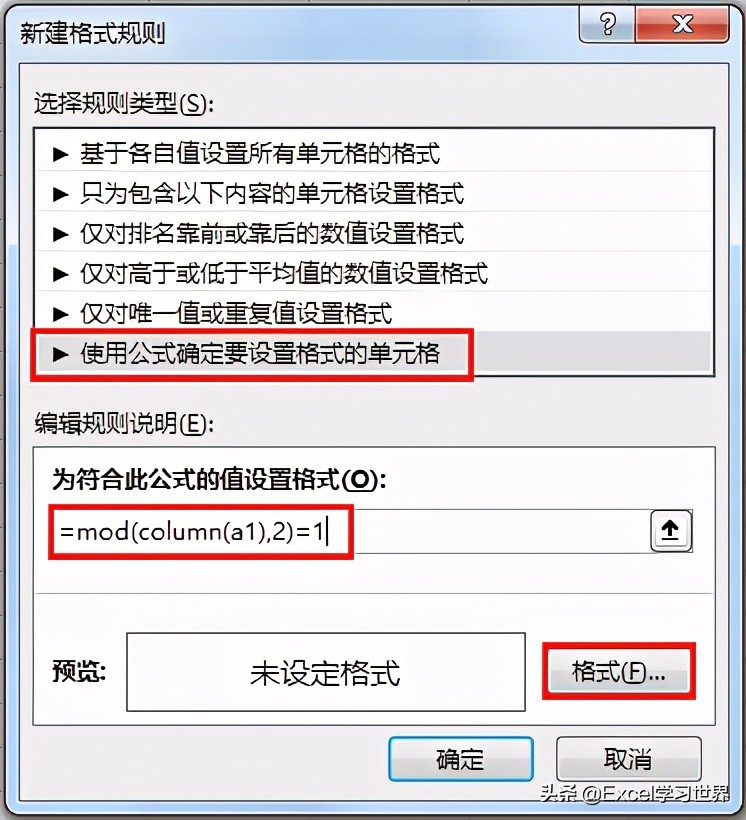The image size is (746, 820).
Task: Click the triangle icon beside 仅对唯一值或重复值设置格式
Action: pos(61,314)
